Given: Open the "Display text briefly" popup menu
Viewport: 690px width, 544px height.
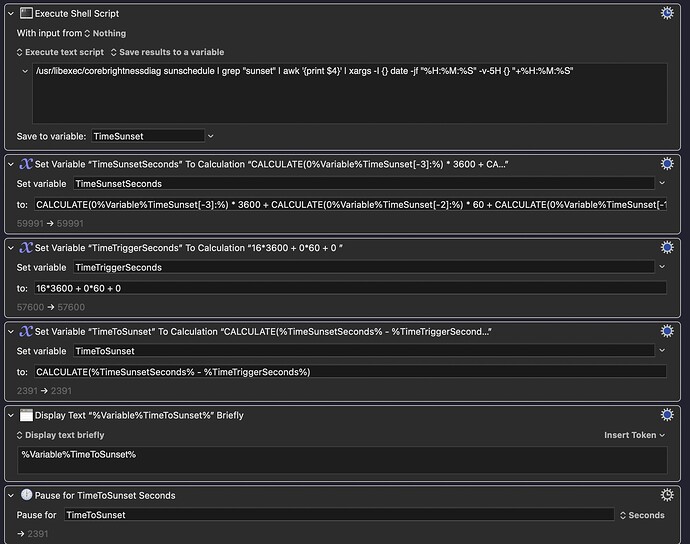Looking at the screenshot, I should [60, 435].
